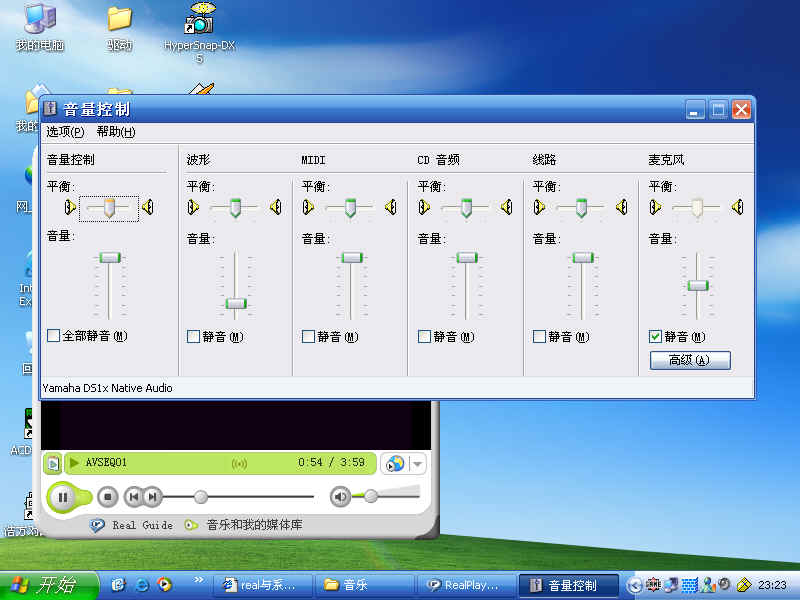
Task: Open the 选项(P) menu
Action: [x=65, y=132]
